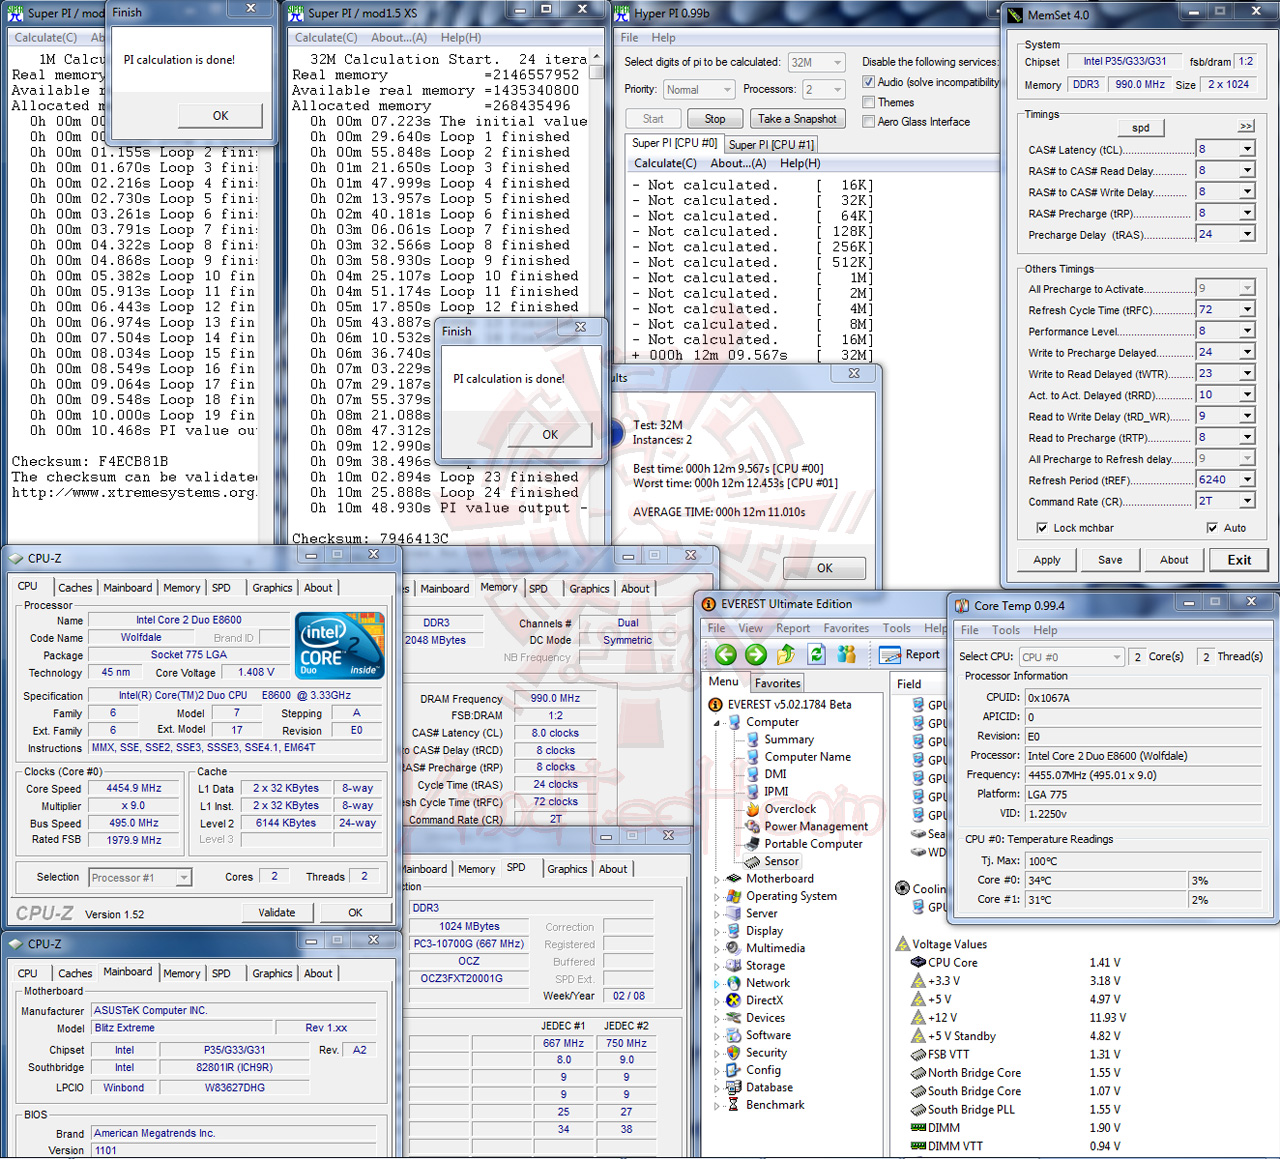This screenshot has width=1280, height=1159.
Task: Collapse the Computer node arrow in EVEREST tree
Action: pyautogui.click(x=716, y=722)
